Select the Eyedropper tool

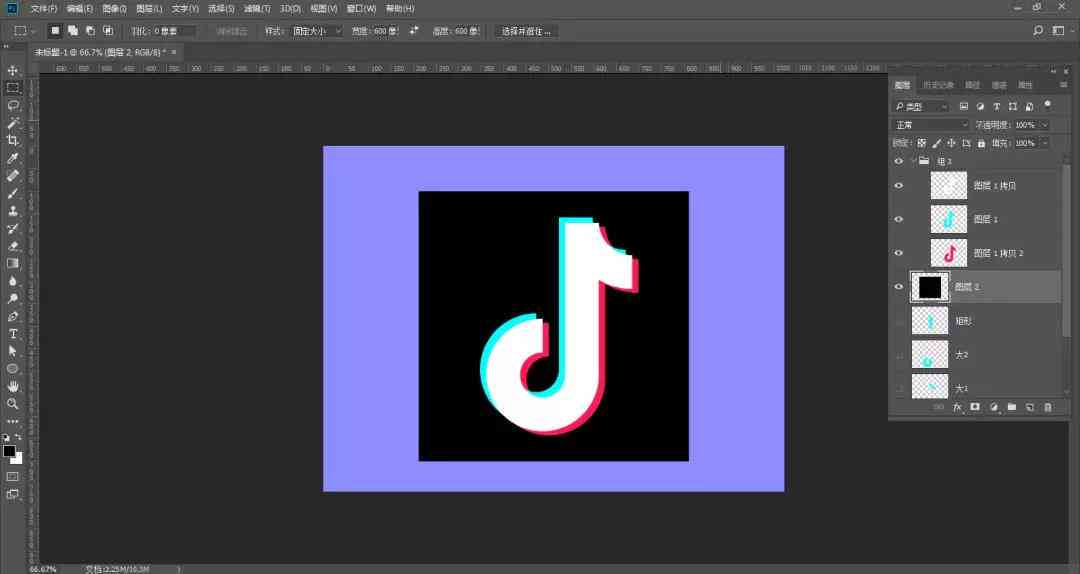pyautogui.click(x=12, y=158)
